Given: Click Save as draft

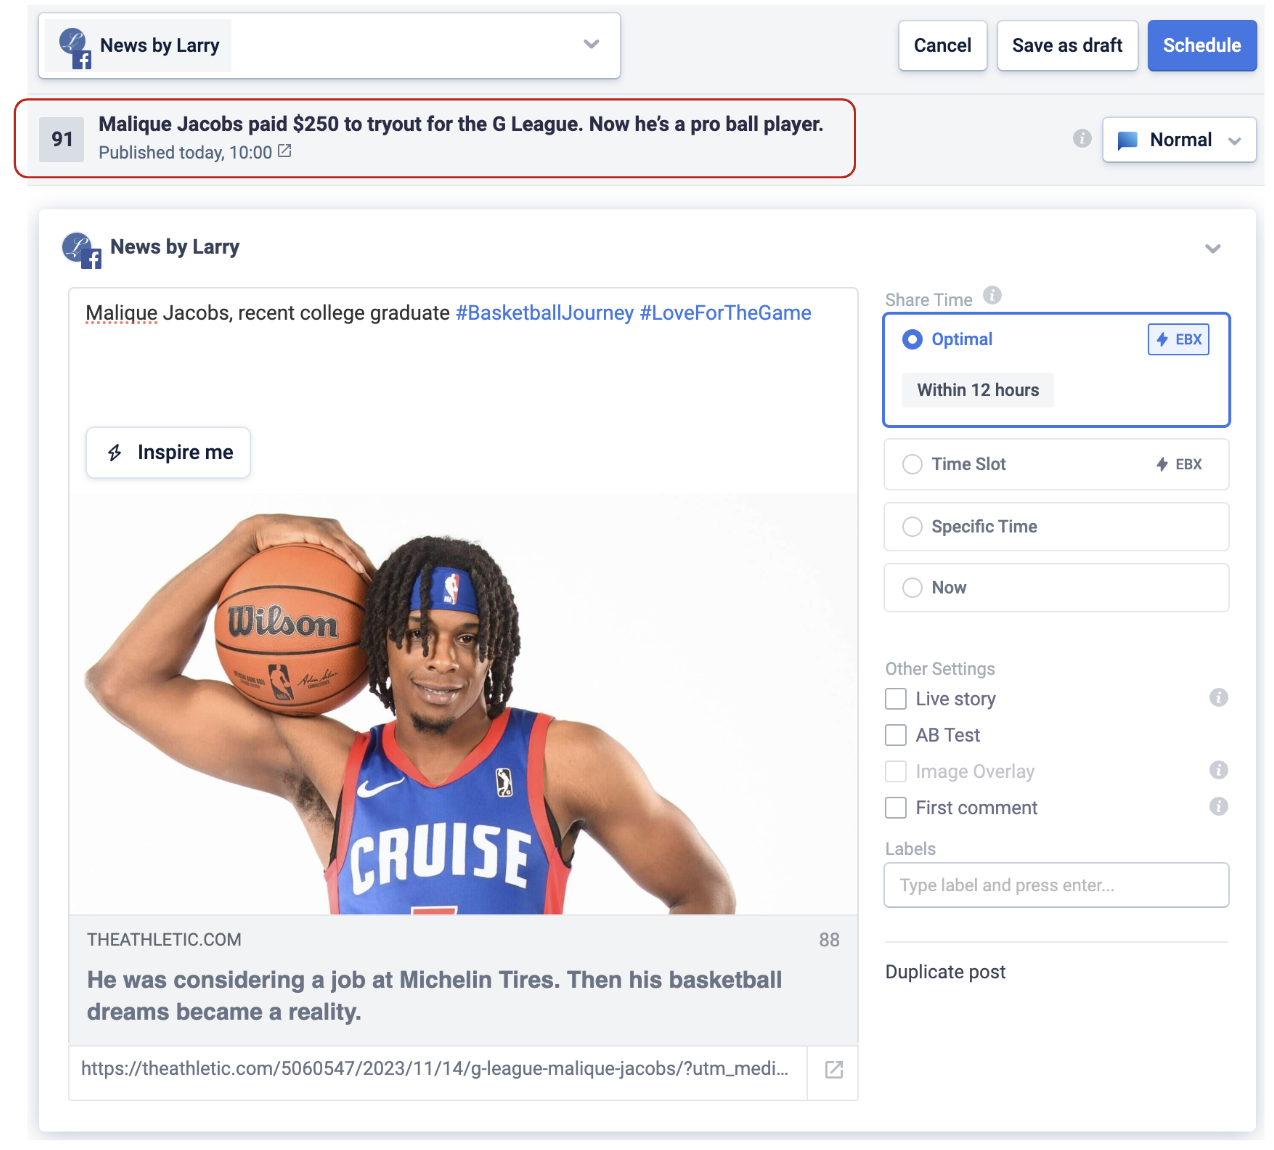Looking at the screenshot, I should [1067, 46].
